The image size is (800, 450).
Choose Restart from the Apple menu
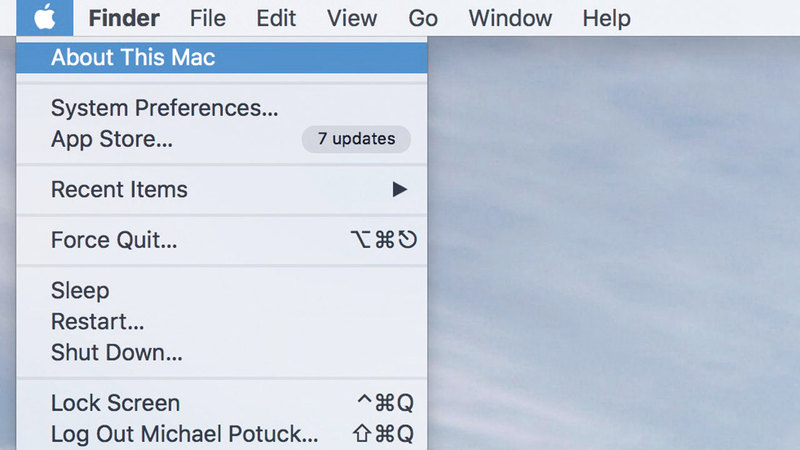pyautogui.click(x=98, y=322)
